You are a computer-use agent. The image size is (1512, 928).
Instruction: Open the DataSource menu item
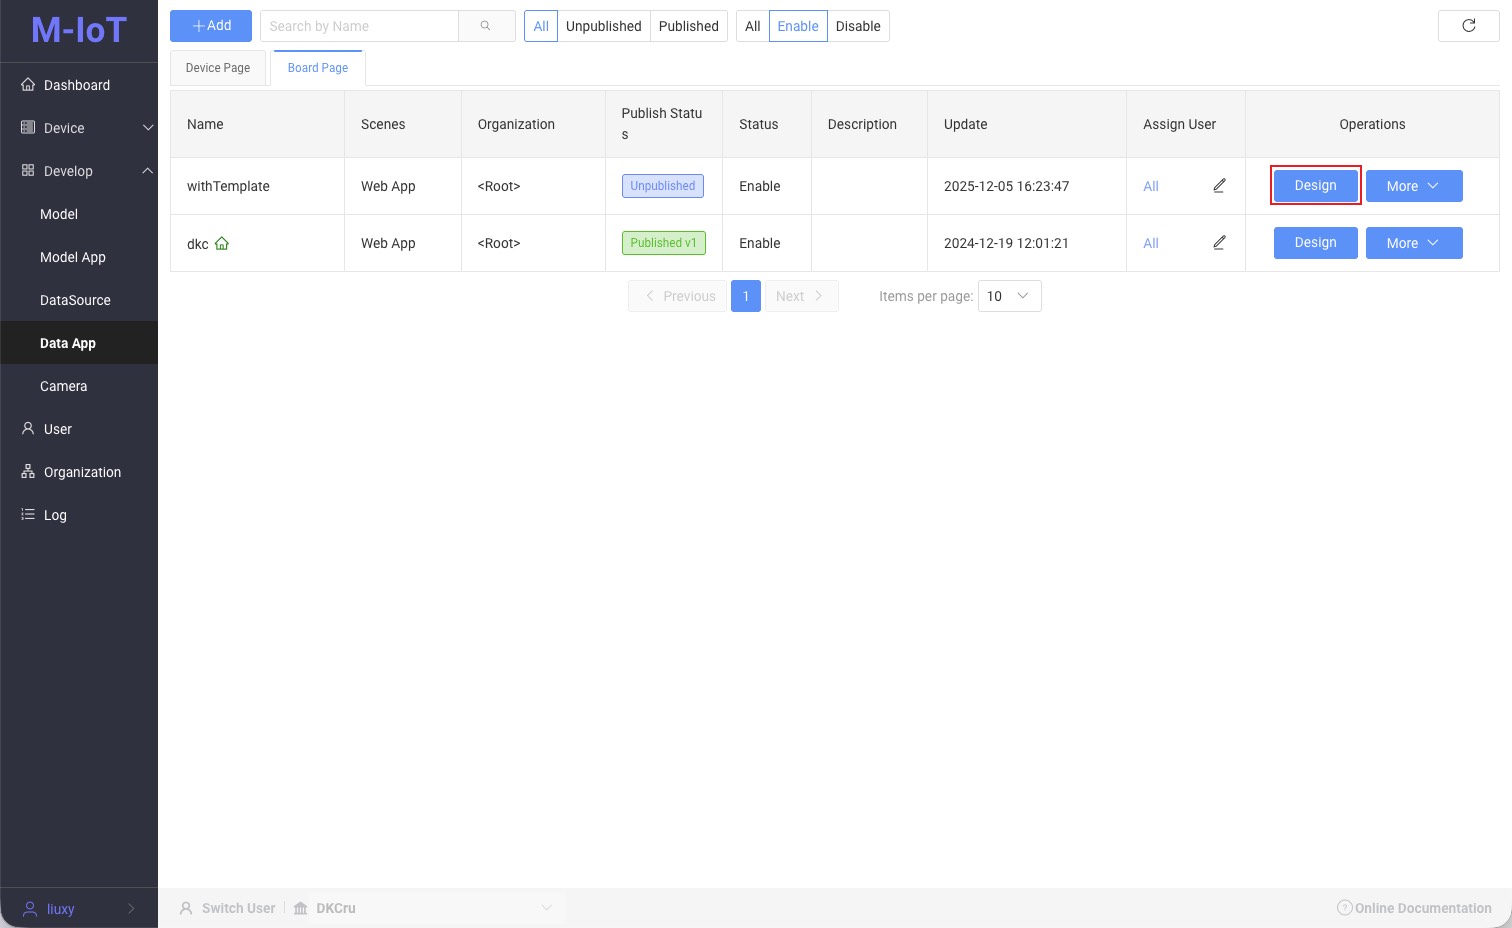[x=75, y=300]
